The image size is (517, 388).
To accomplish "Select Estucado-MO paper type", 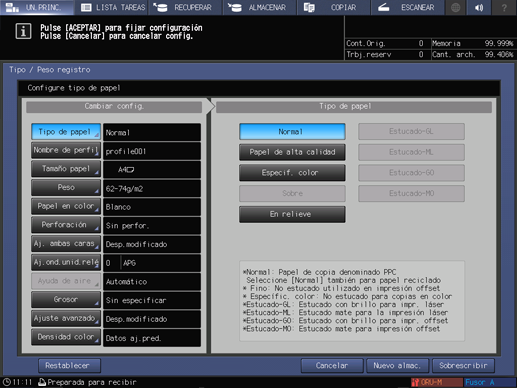I will pyautogui.click(x=411, y=194).
